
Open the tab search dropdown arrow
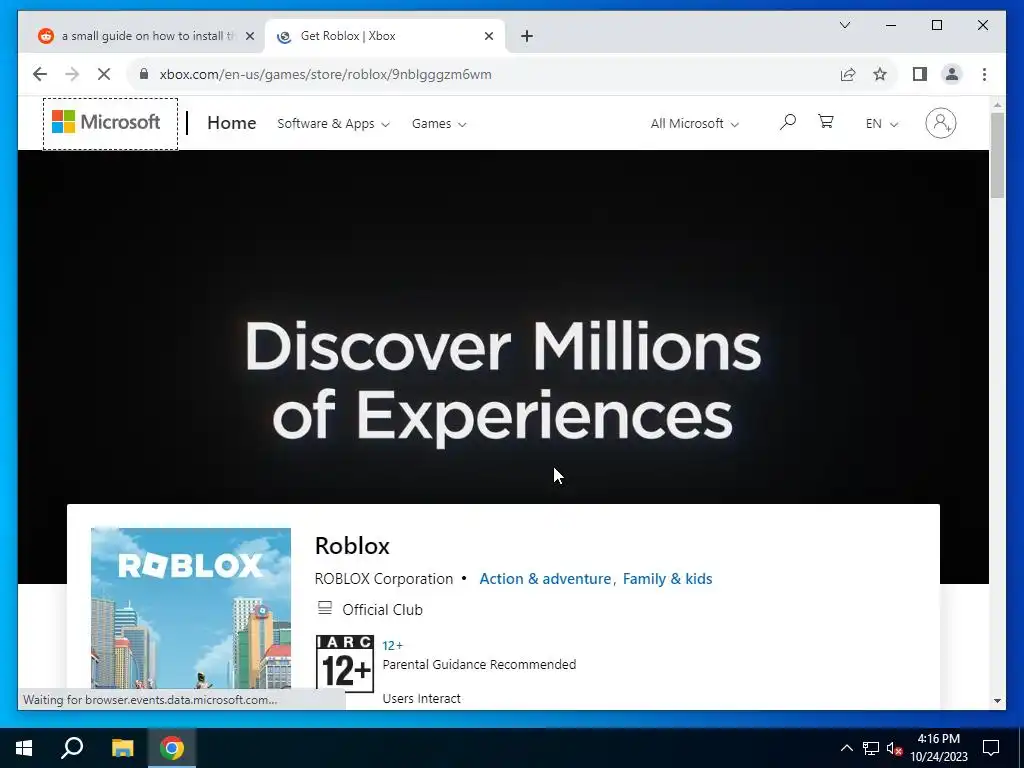click(x=844, y=25)
